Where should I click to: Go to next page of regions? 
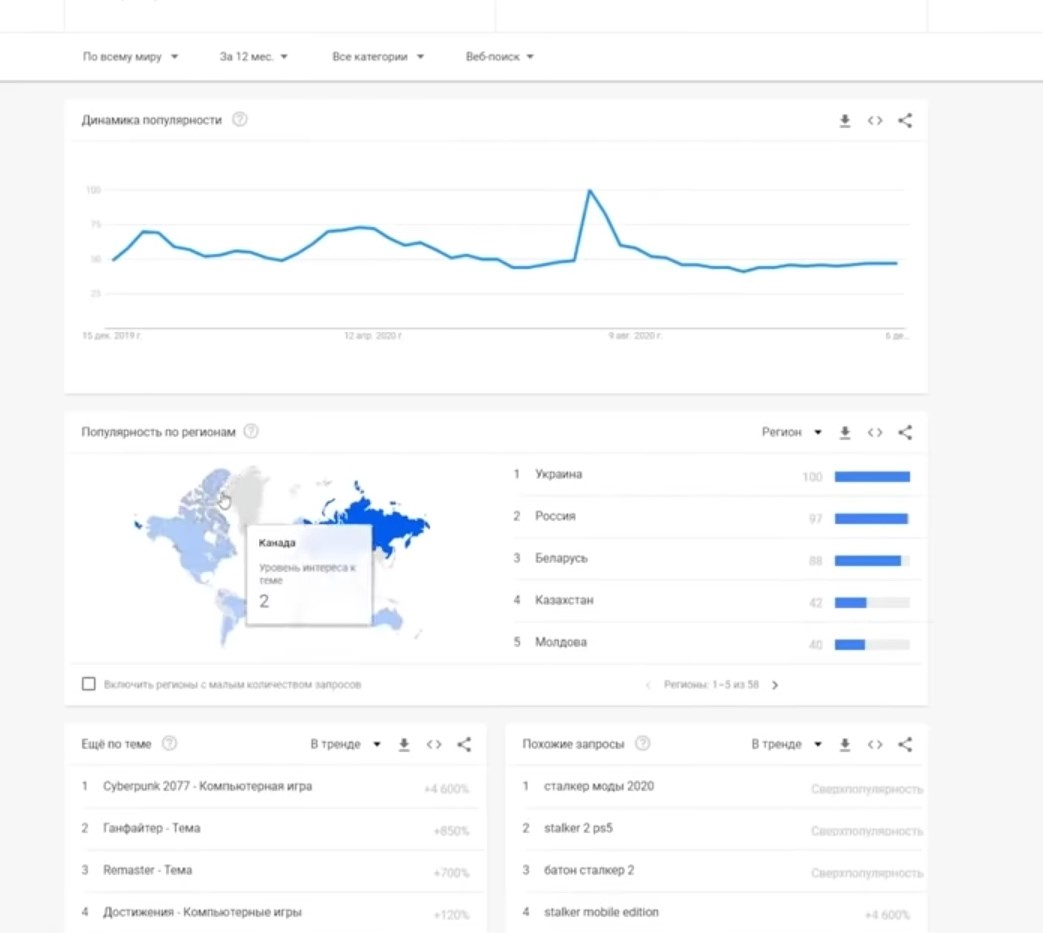click(x=775, y=685)
